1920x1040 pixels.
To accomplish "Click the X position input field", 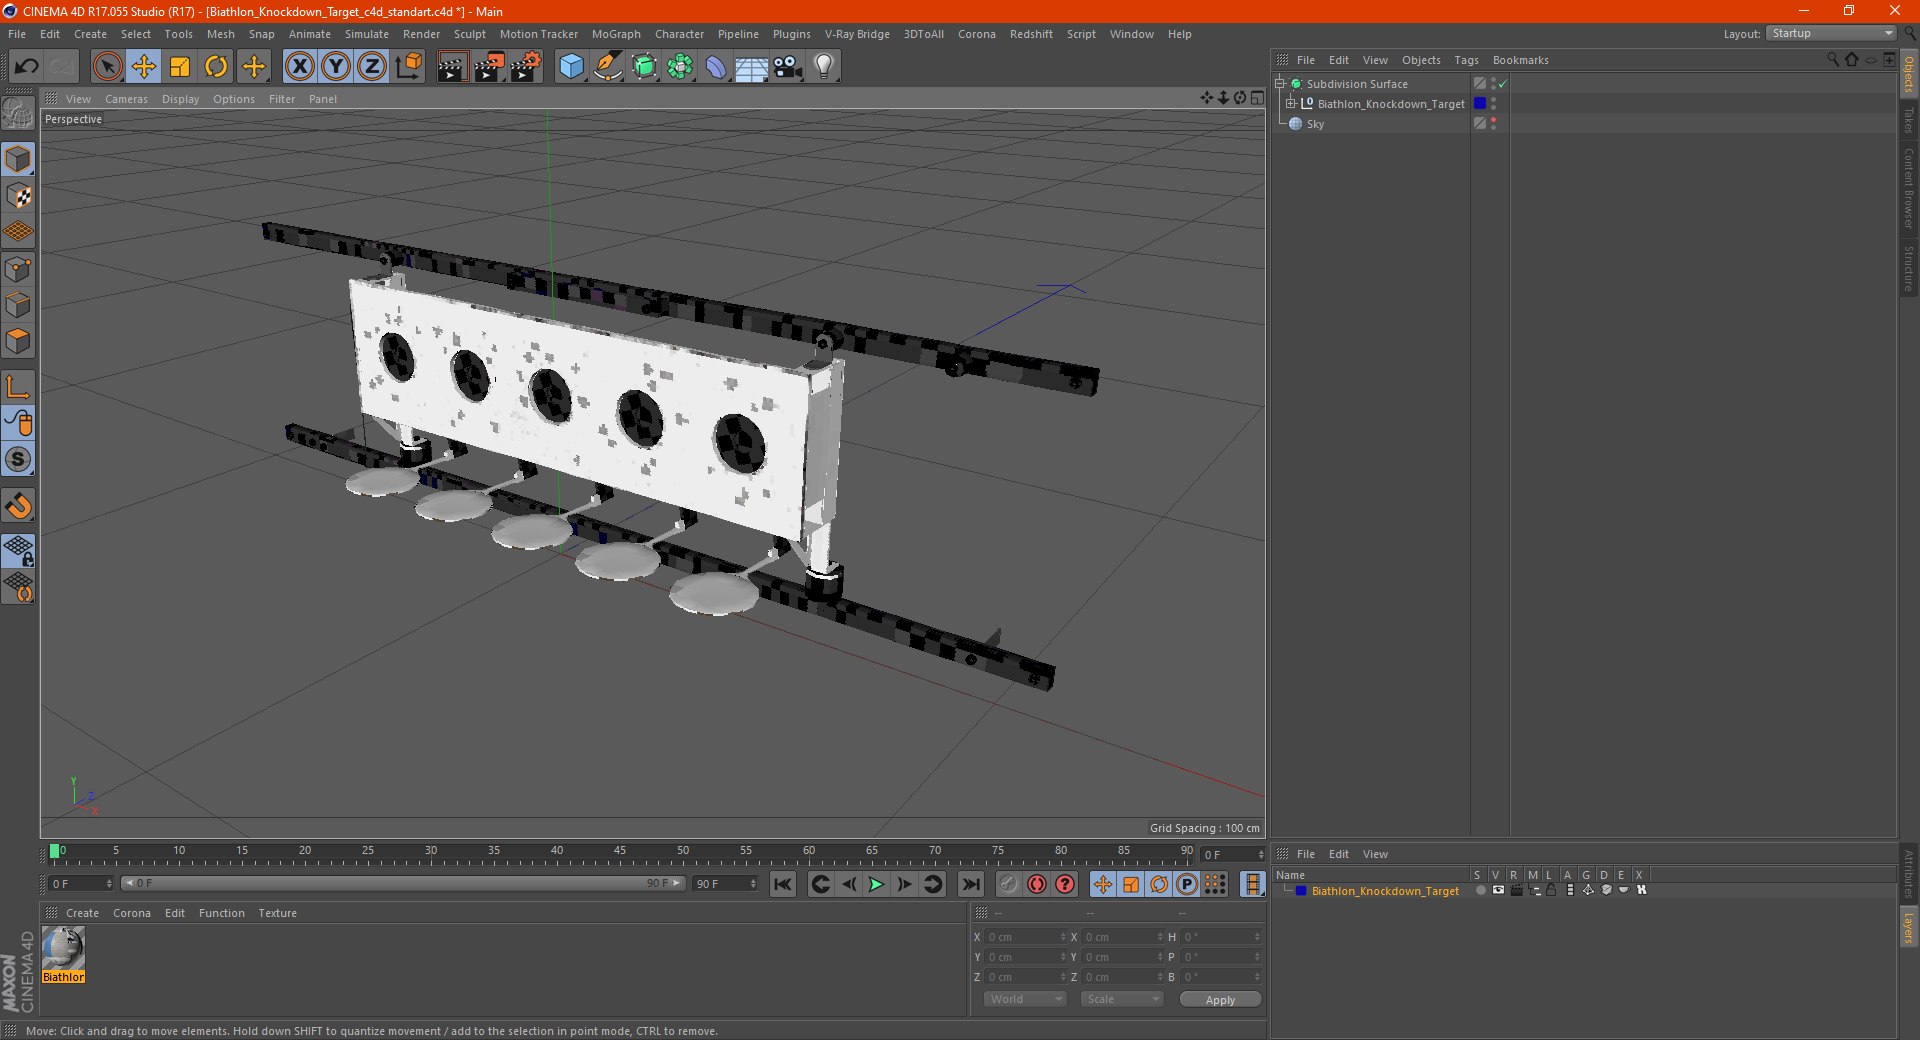I will (x=1025, y=937).
